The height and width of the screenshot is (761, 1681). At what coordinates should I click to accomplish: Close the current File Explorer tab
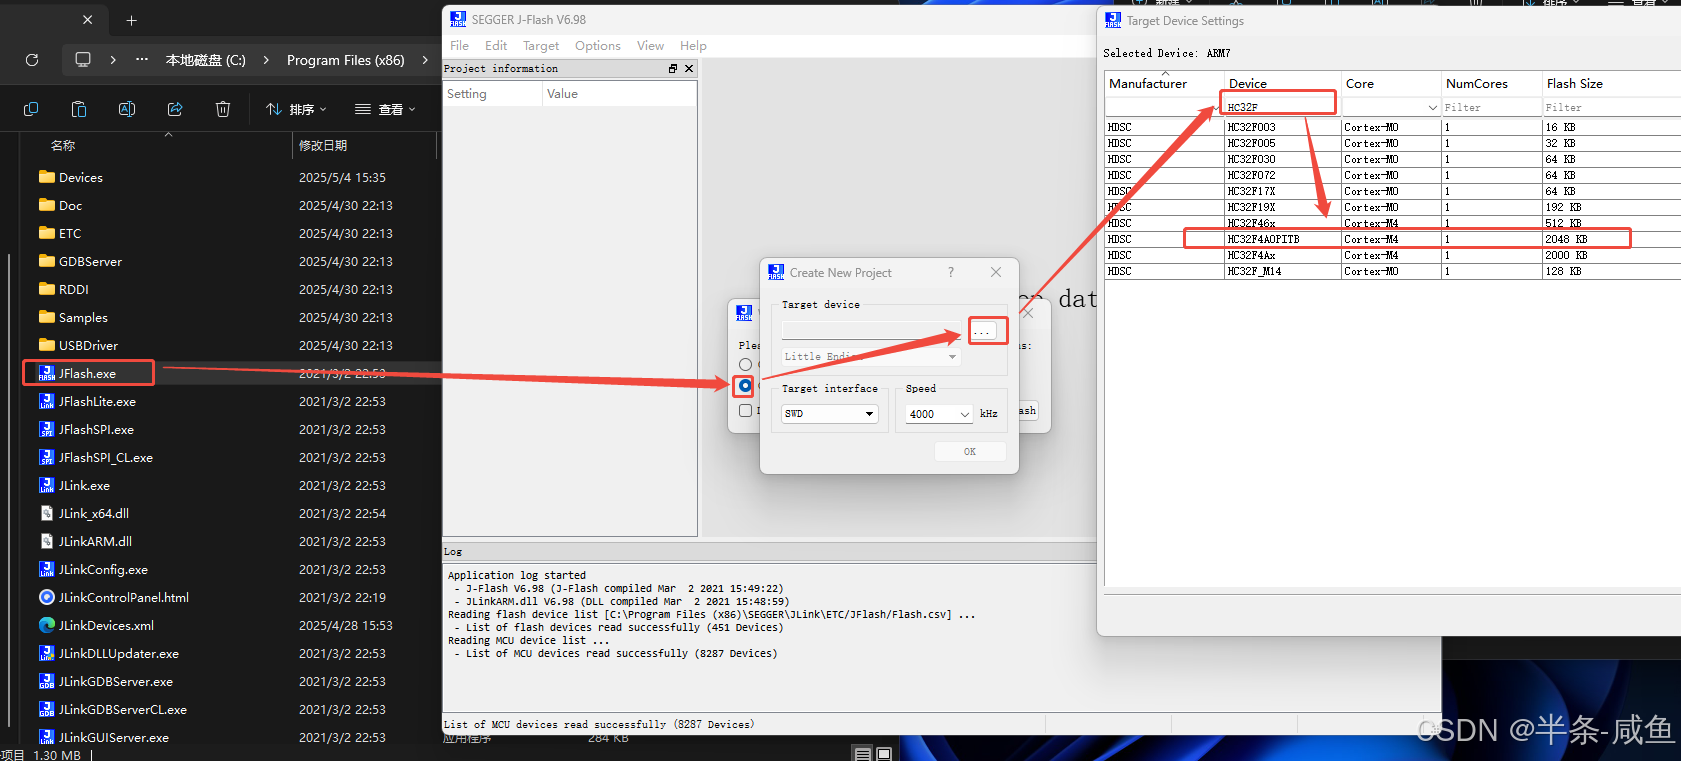(x=88, y=20)
